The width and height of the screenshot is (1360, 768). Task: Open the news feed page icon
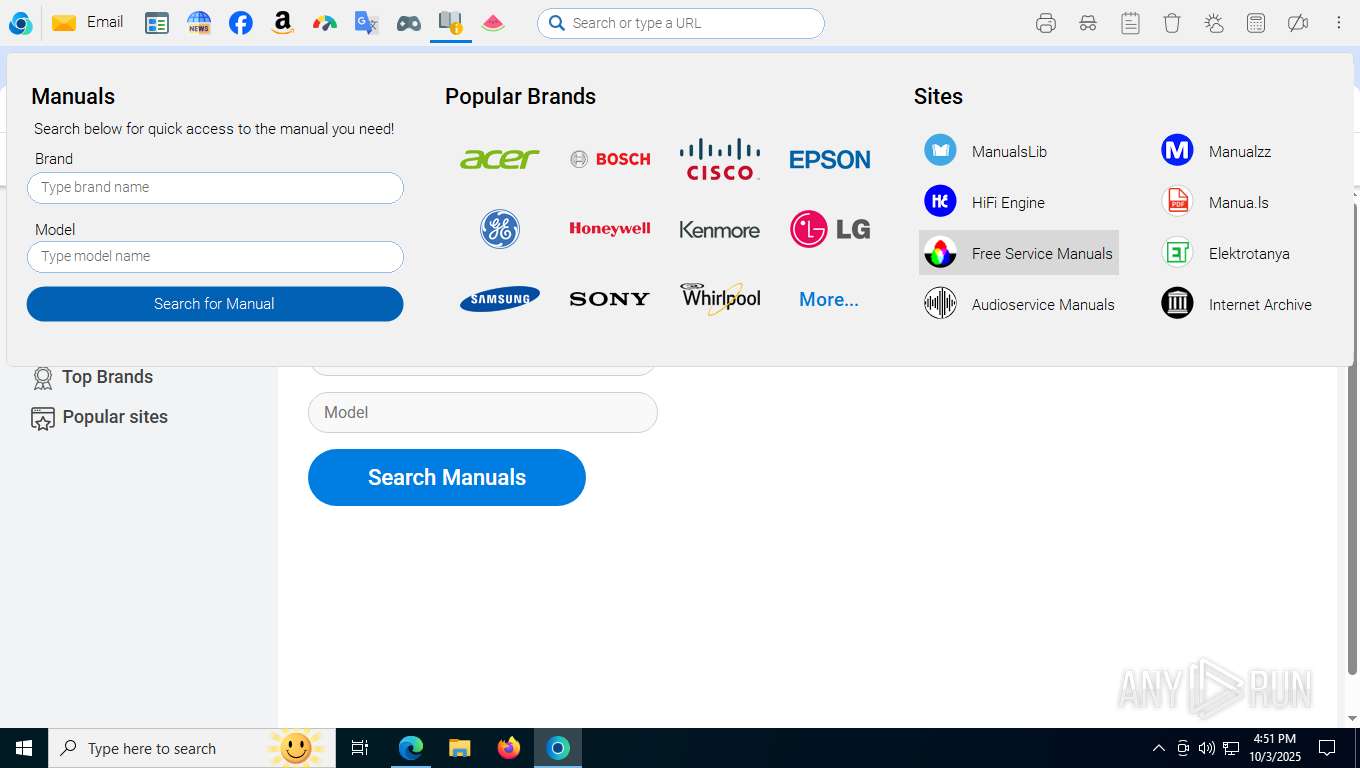[x=157, y=23]
